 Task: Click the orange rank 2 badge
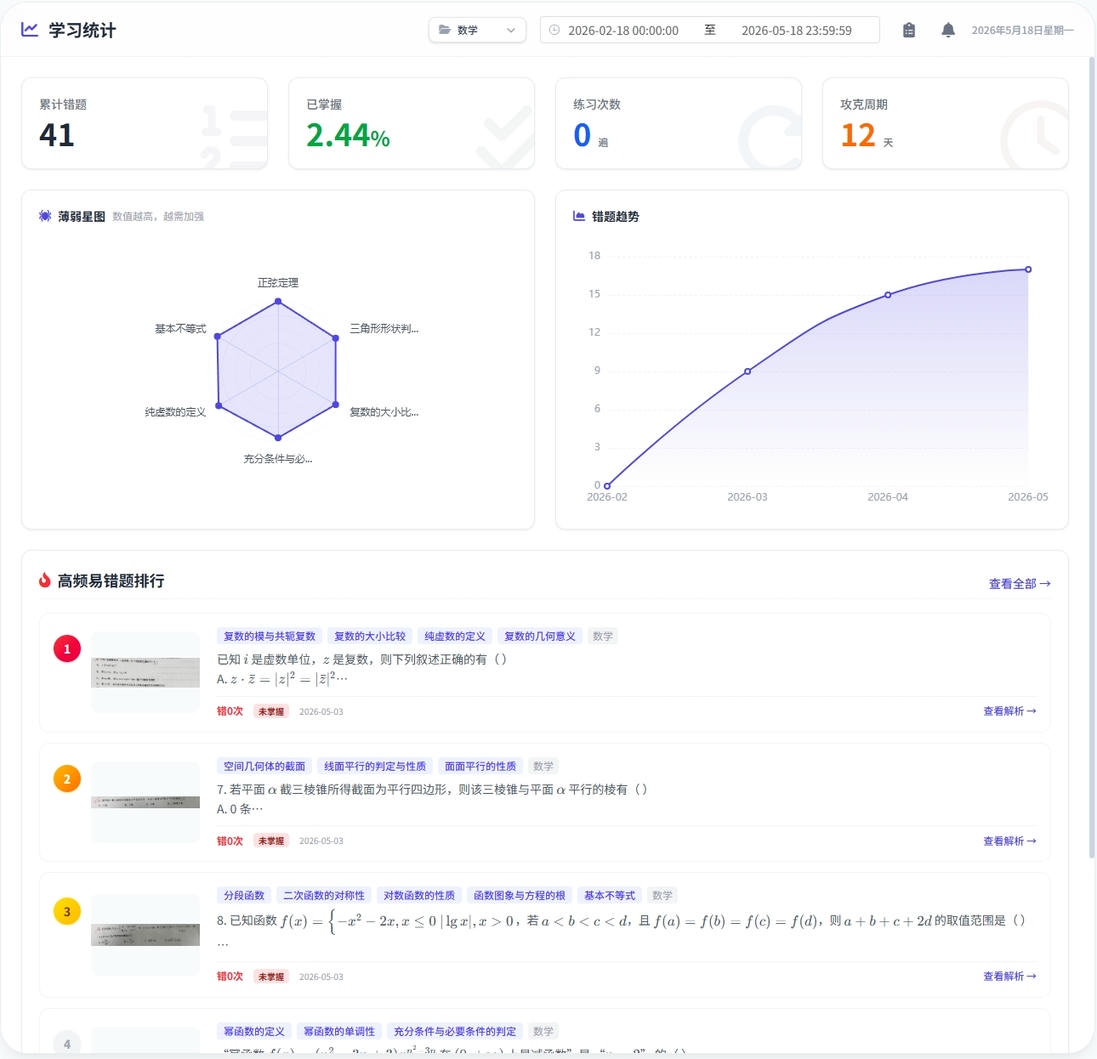[x=67, y=779]
